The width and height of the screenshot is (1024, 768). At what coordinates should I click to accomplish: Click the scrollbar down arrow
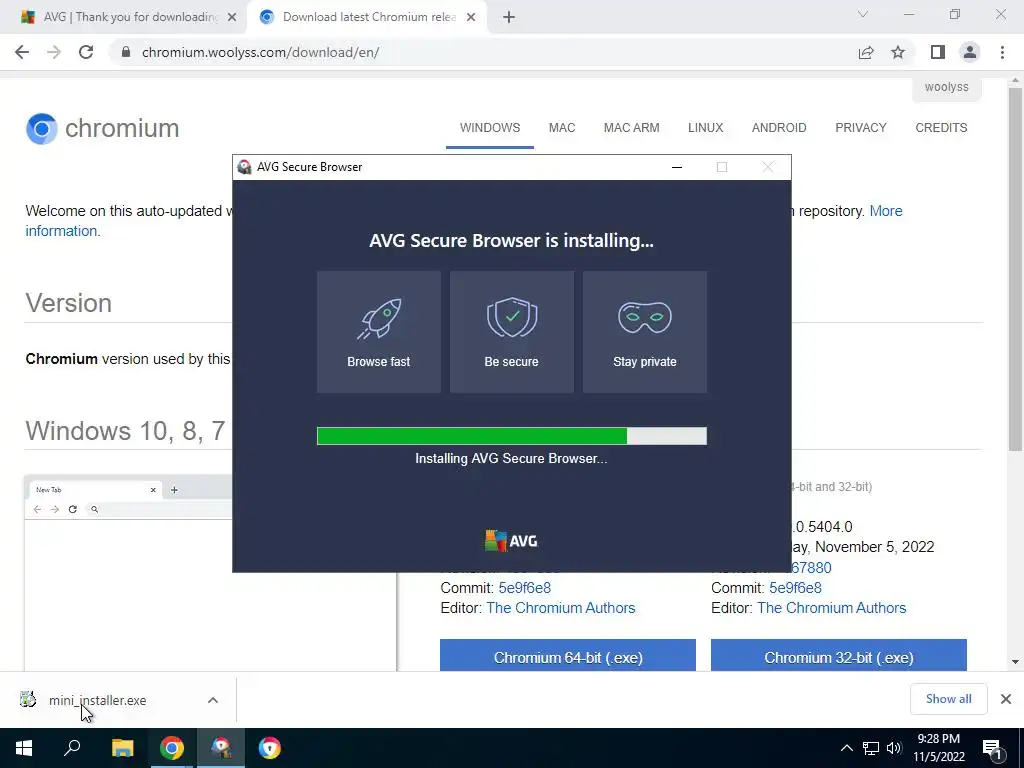pos(1015,662)
